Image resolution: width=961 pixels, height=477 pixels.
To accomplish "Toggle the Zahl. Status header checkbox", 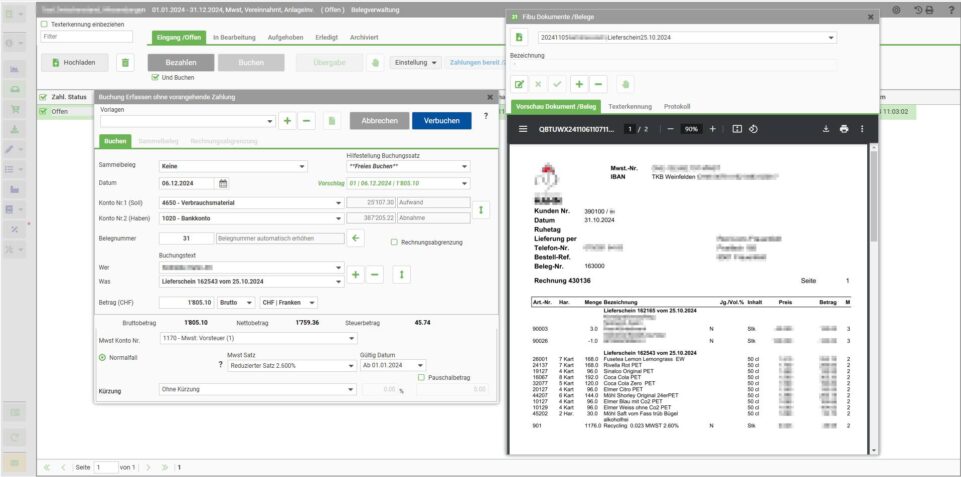I will [x=43, y=97].
